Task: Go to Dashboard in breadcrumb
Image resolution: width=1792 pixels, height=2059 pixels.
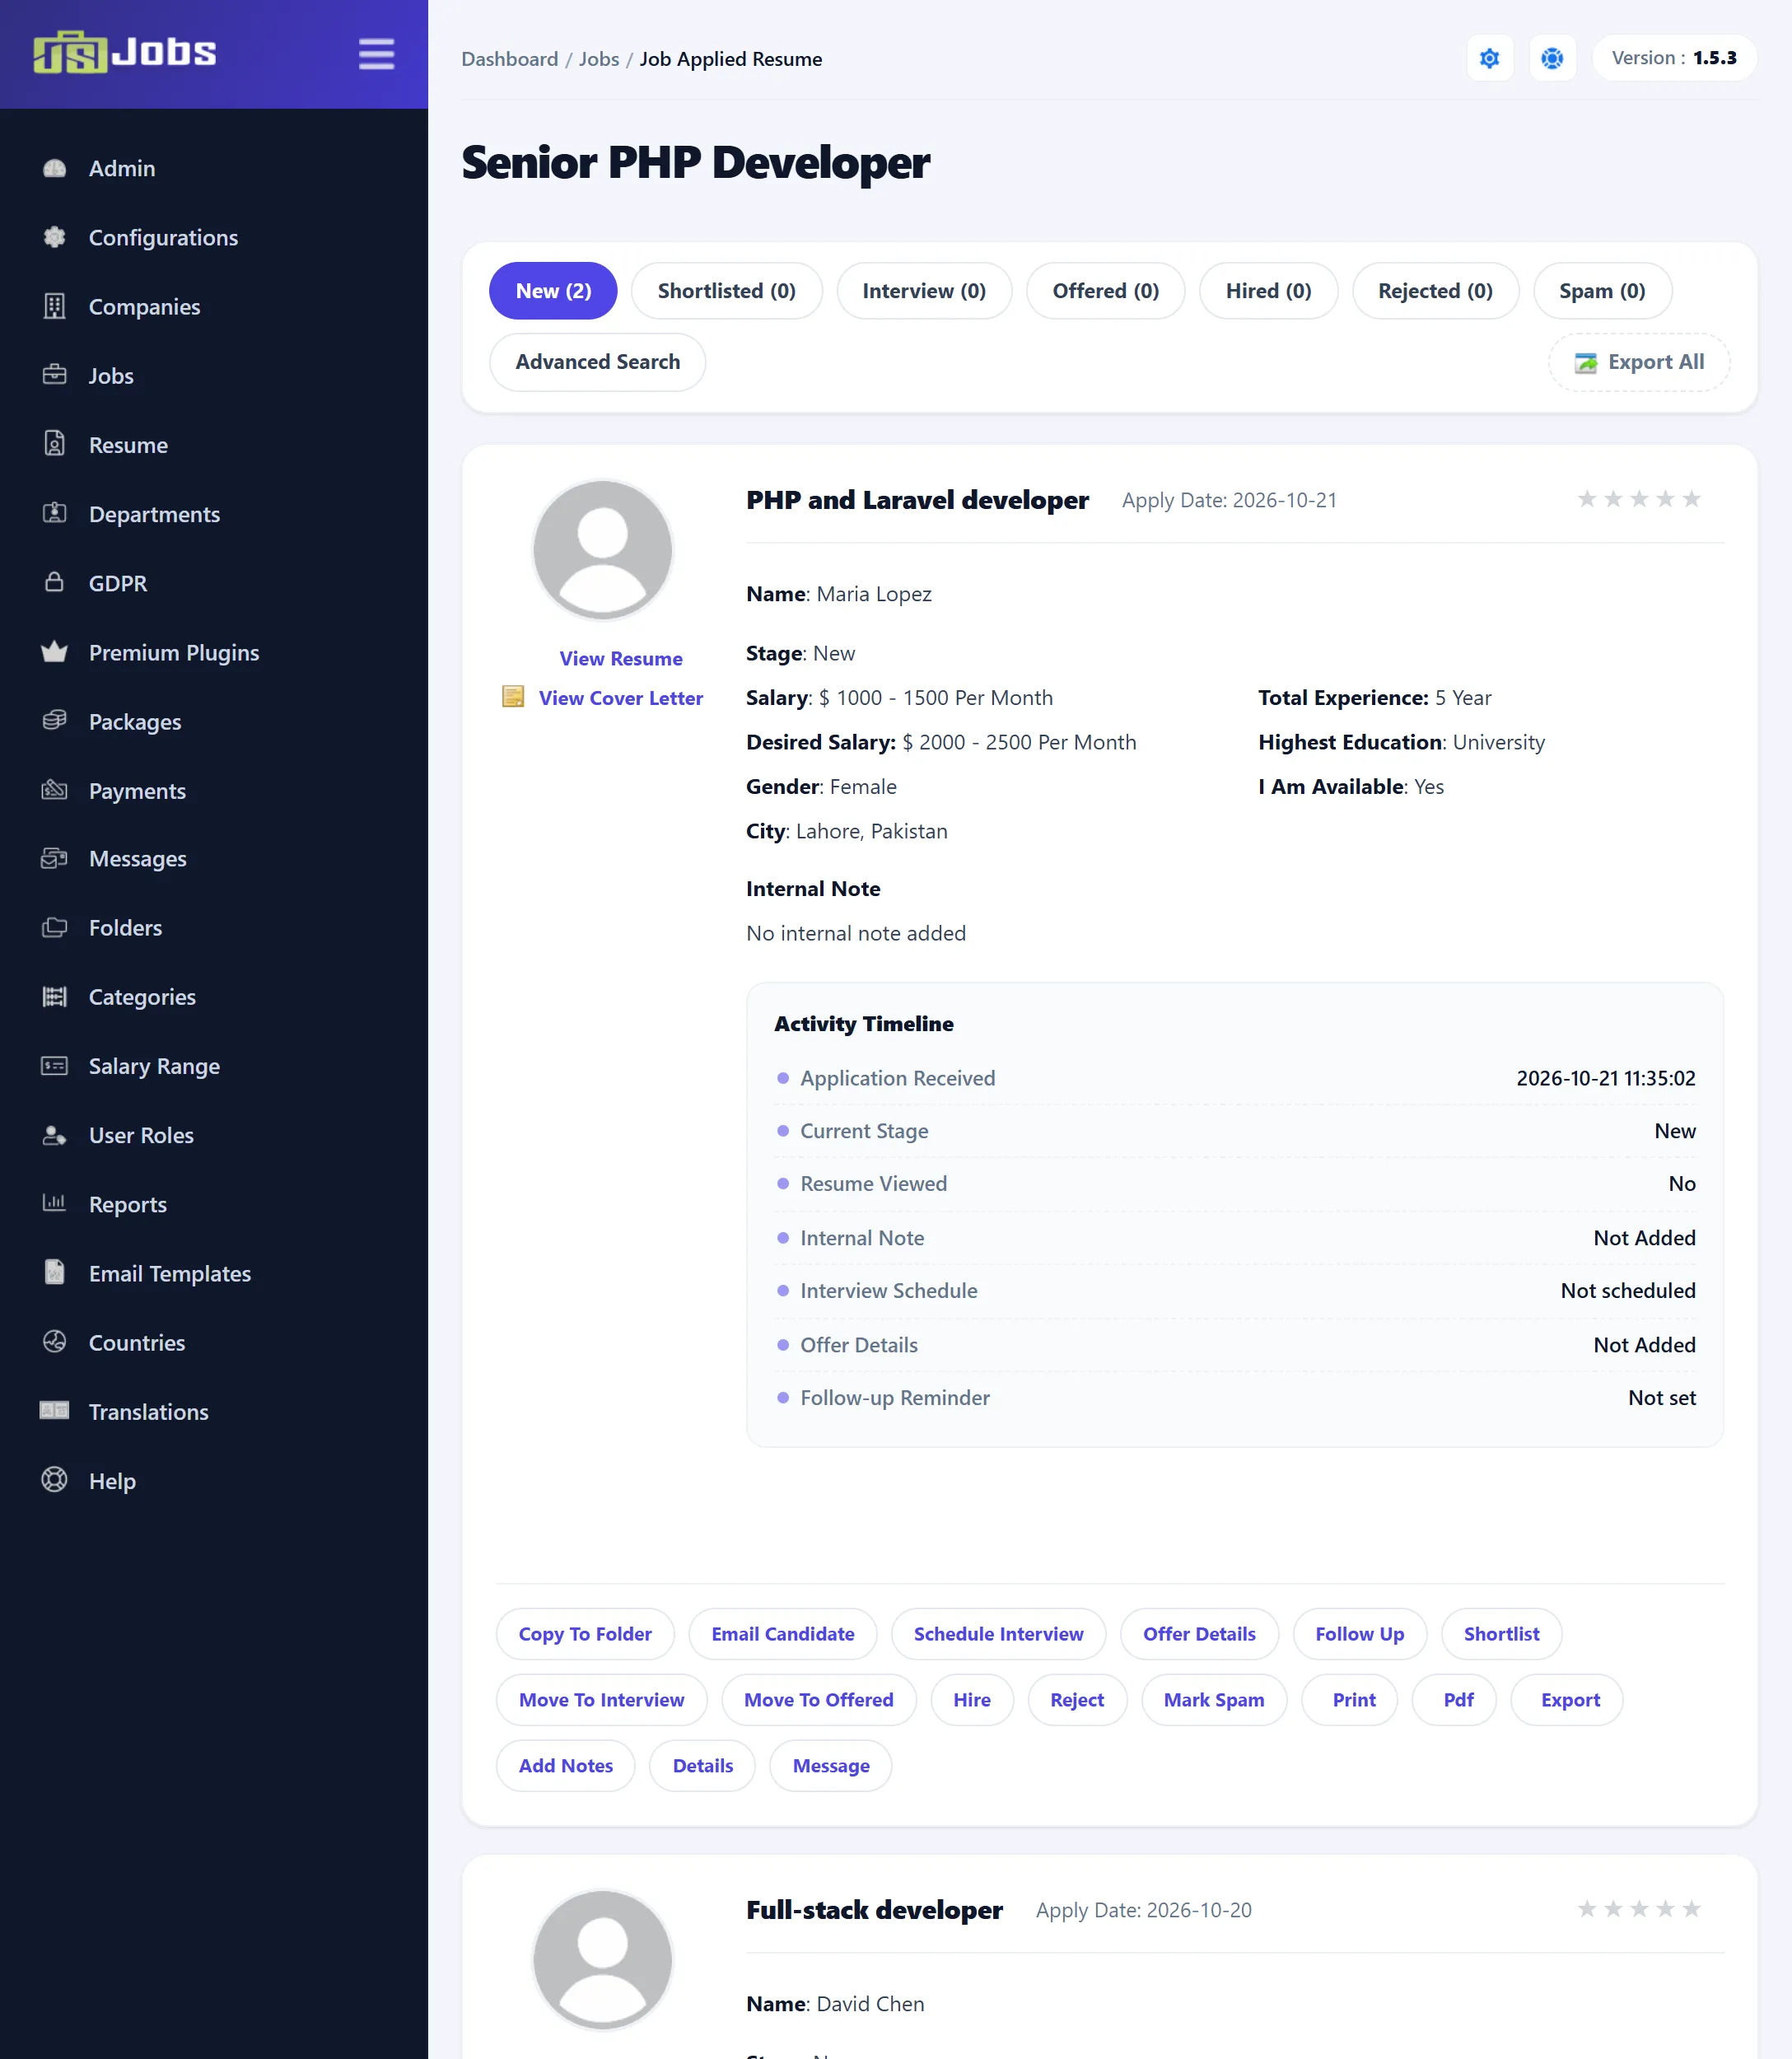Action: point(510,59)
